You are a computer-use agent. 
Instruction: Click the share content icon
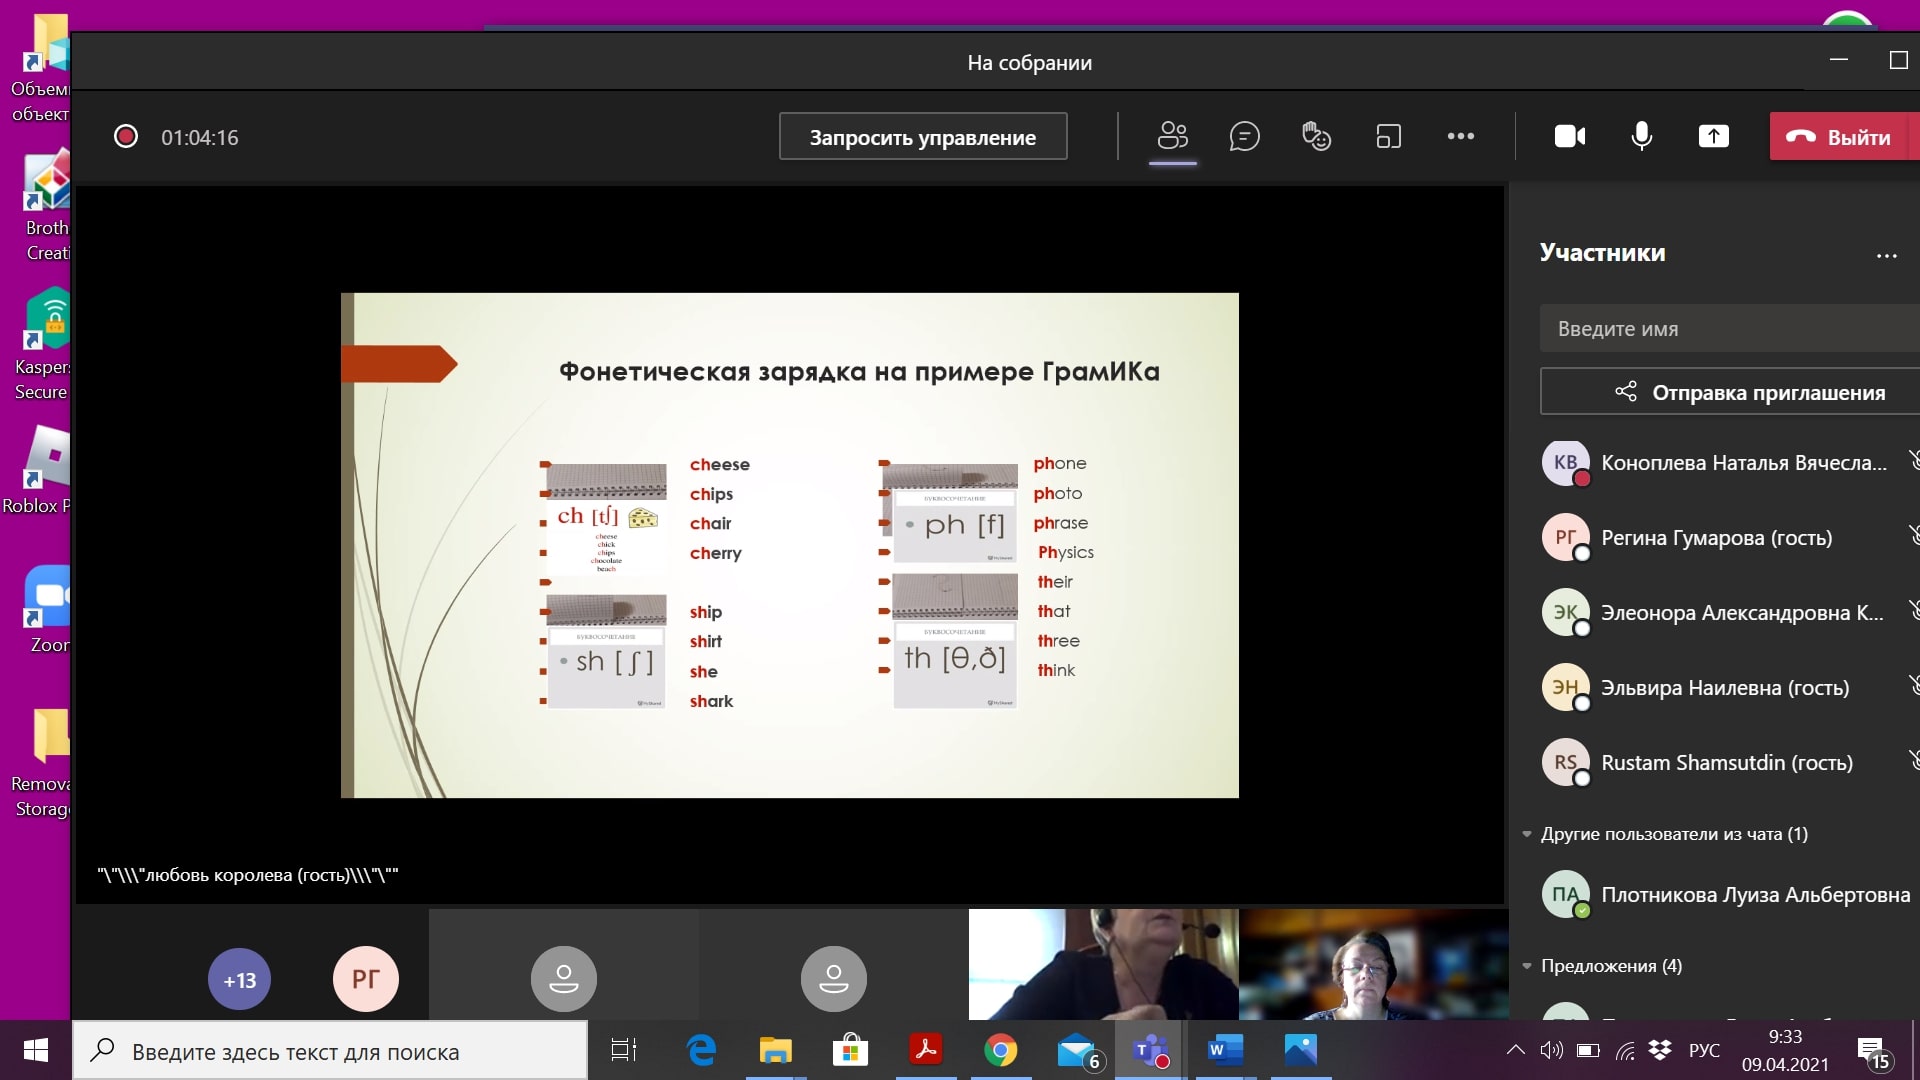coord(1713,136)
